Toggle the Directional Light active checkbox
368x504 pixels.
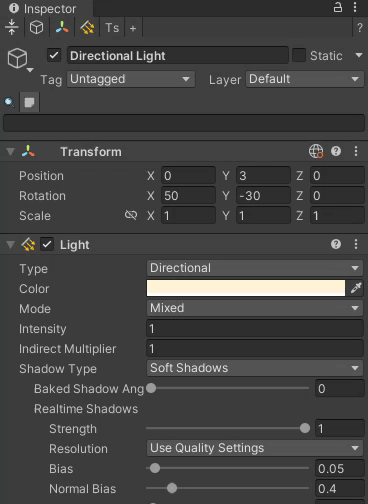54,55
